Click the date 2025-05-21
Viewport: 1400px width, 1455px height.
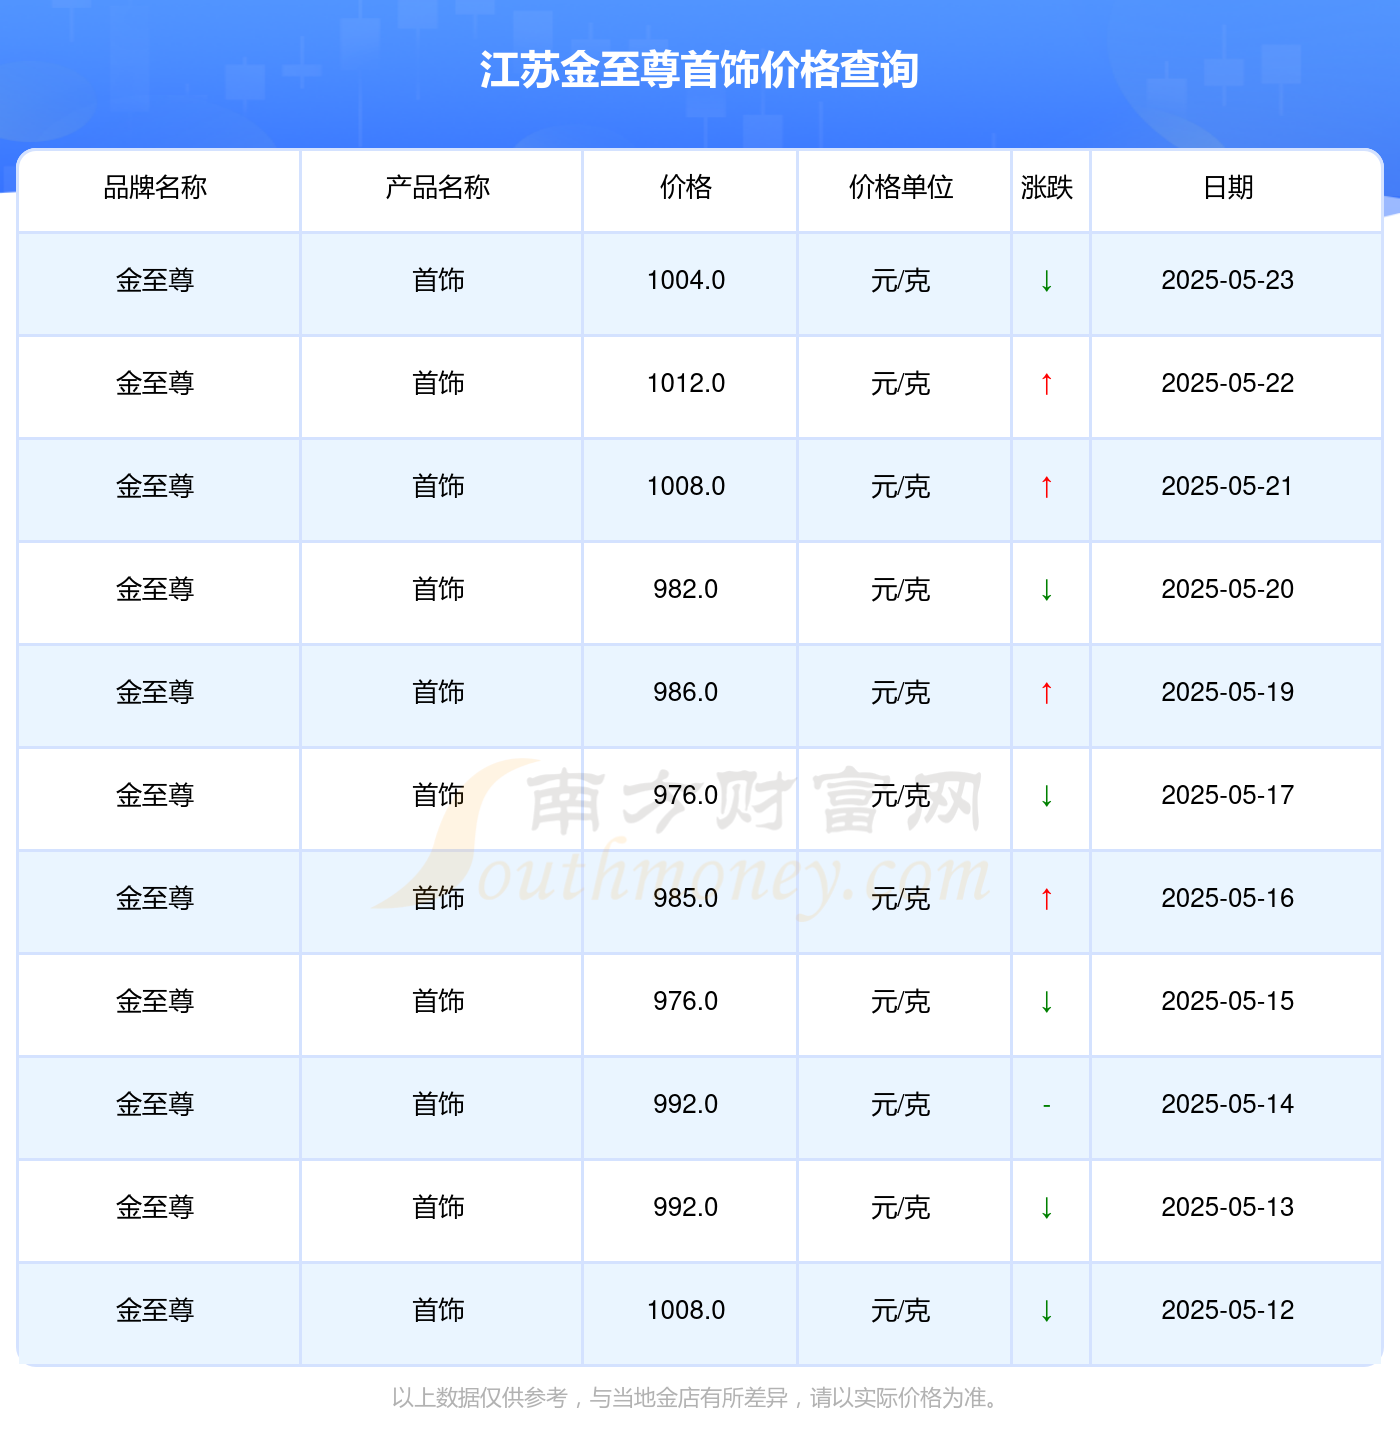point(1228,487)
